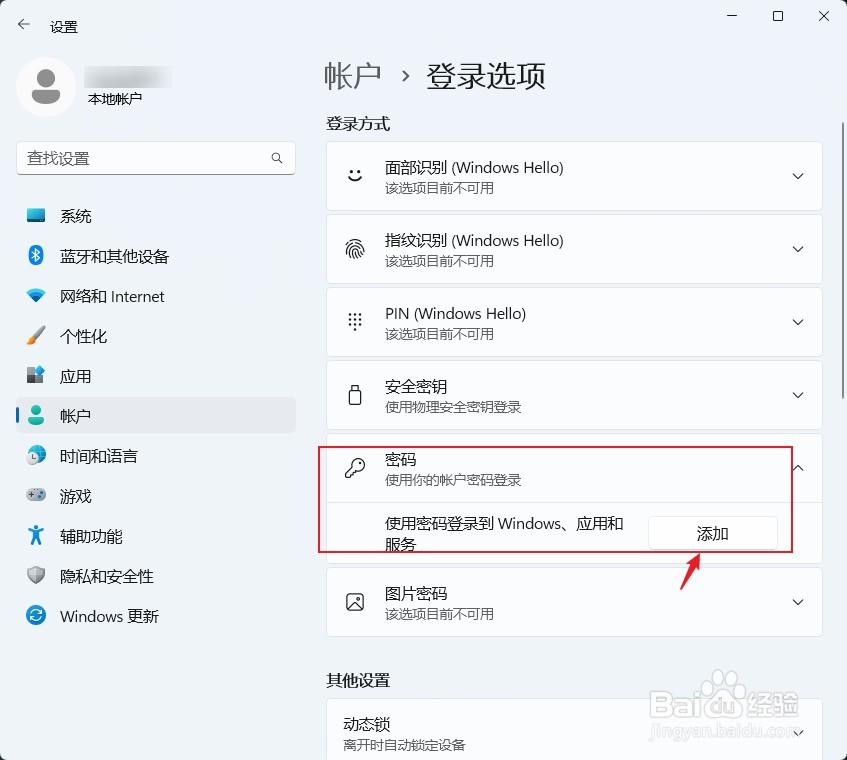847x760 pixels.
Task: Close the Settings window
Action: pyautogui.click(x=824, y=16)
